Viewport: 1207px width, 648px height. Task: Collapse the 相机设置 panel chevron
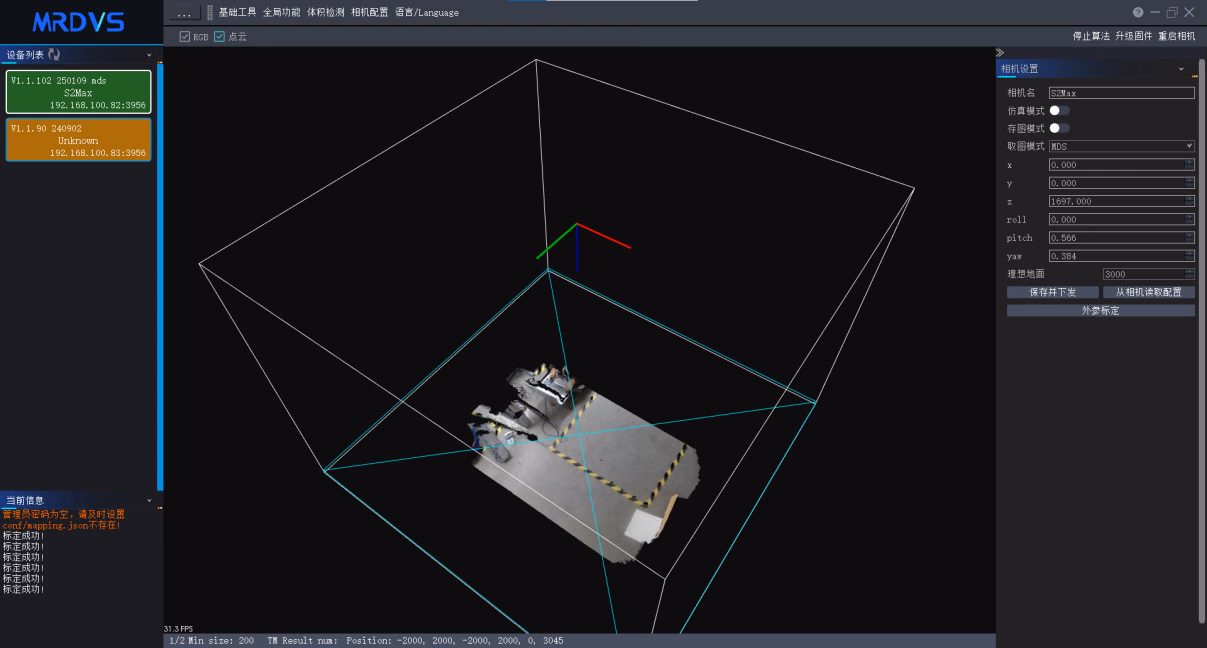coord(1181,69)
